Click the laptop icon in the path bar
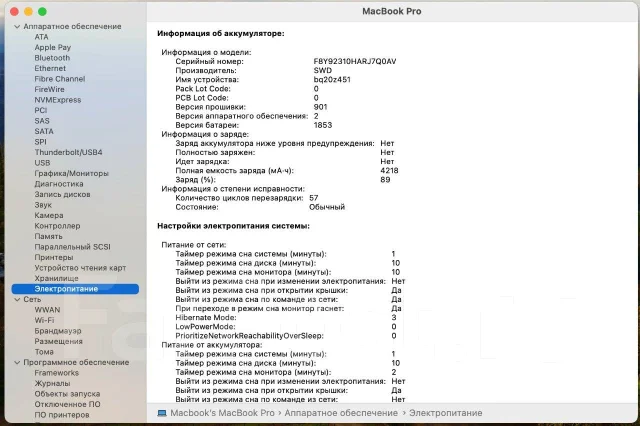Screen dimensions: 640x426 click(162, 413)
